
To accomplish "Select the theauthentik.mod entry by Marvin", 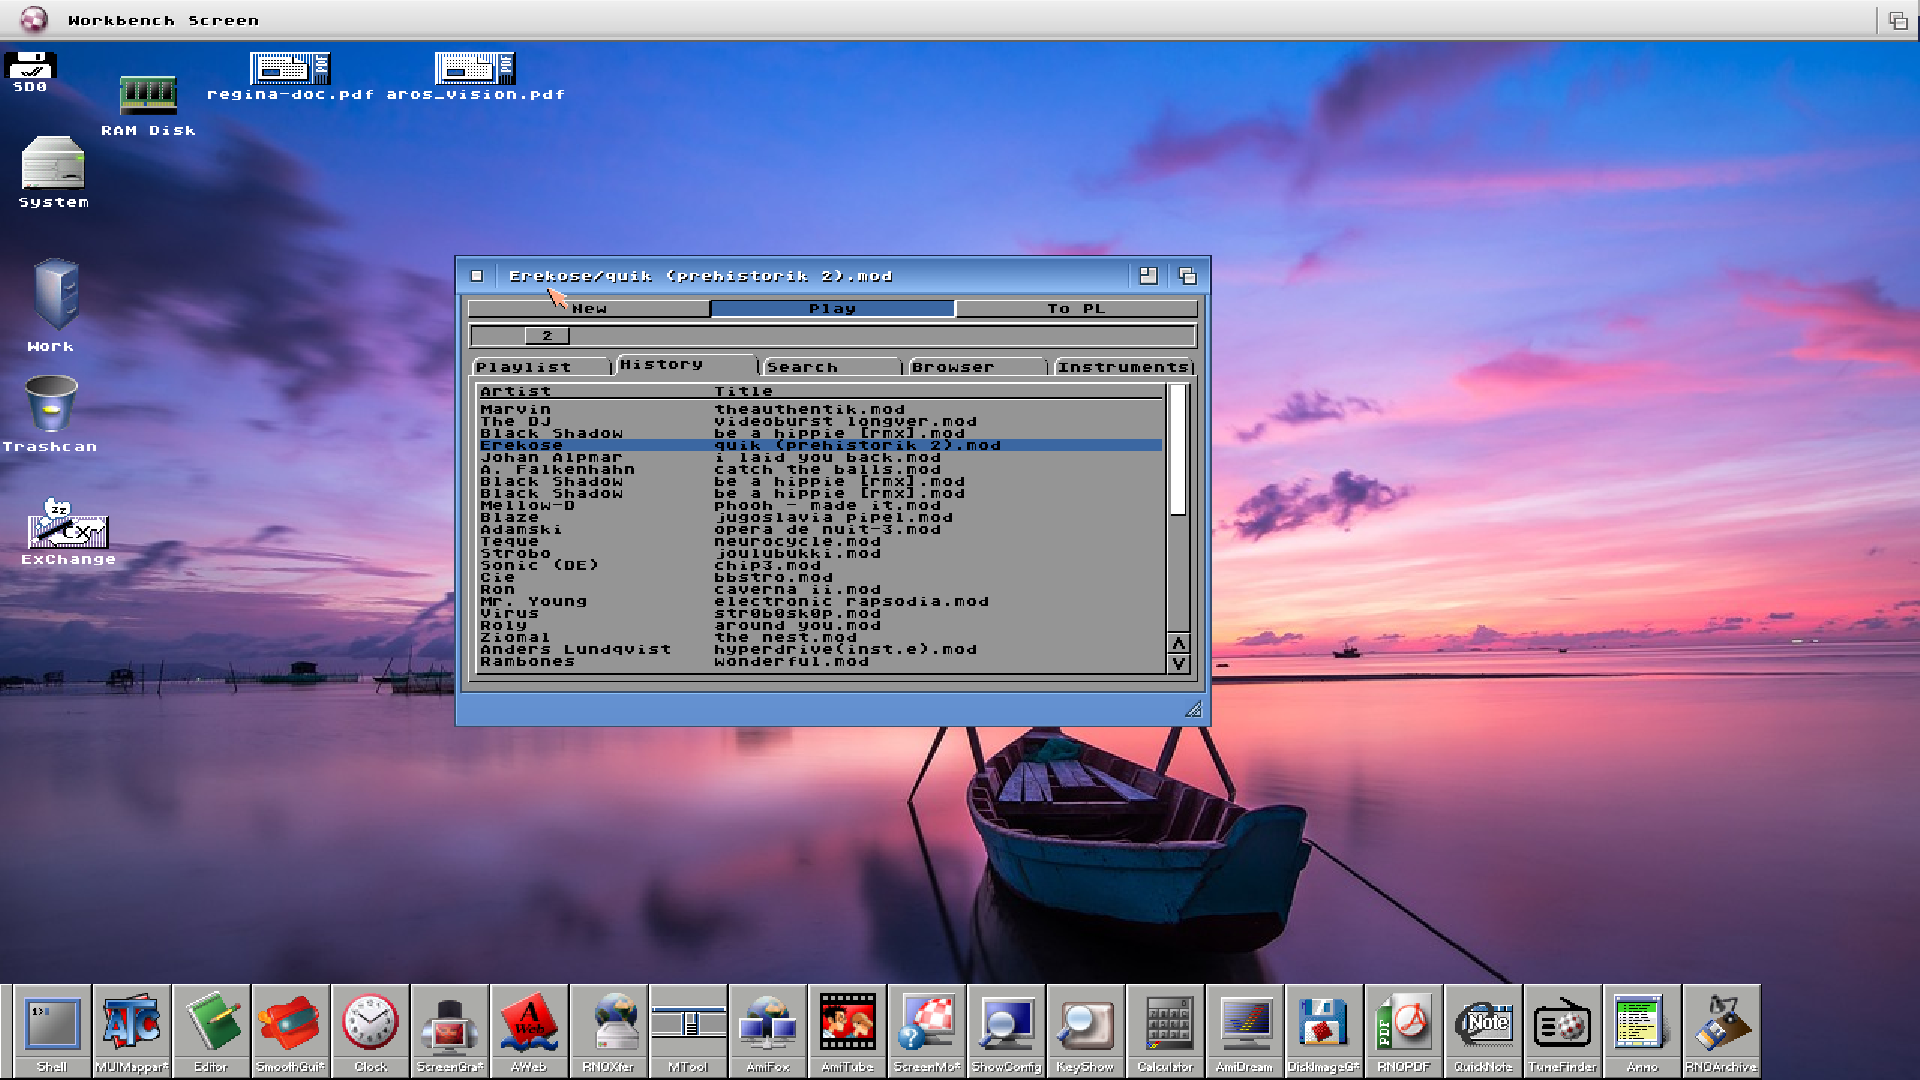I will (x=700, y=409).
